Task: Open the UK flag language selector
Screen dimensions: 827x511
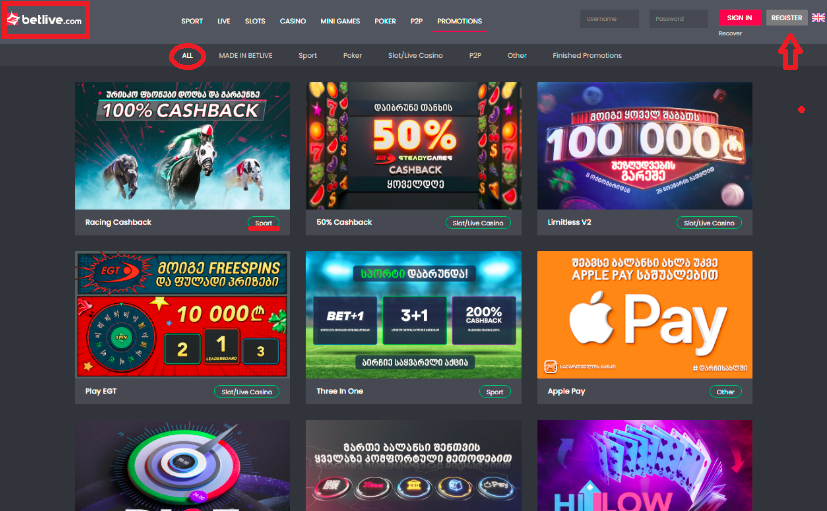Action: [818, 17]
